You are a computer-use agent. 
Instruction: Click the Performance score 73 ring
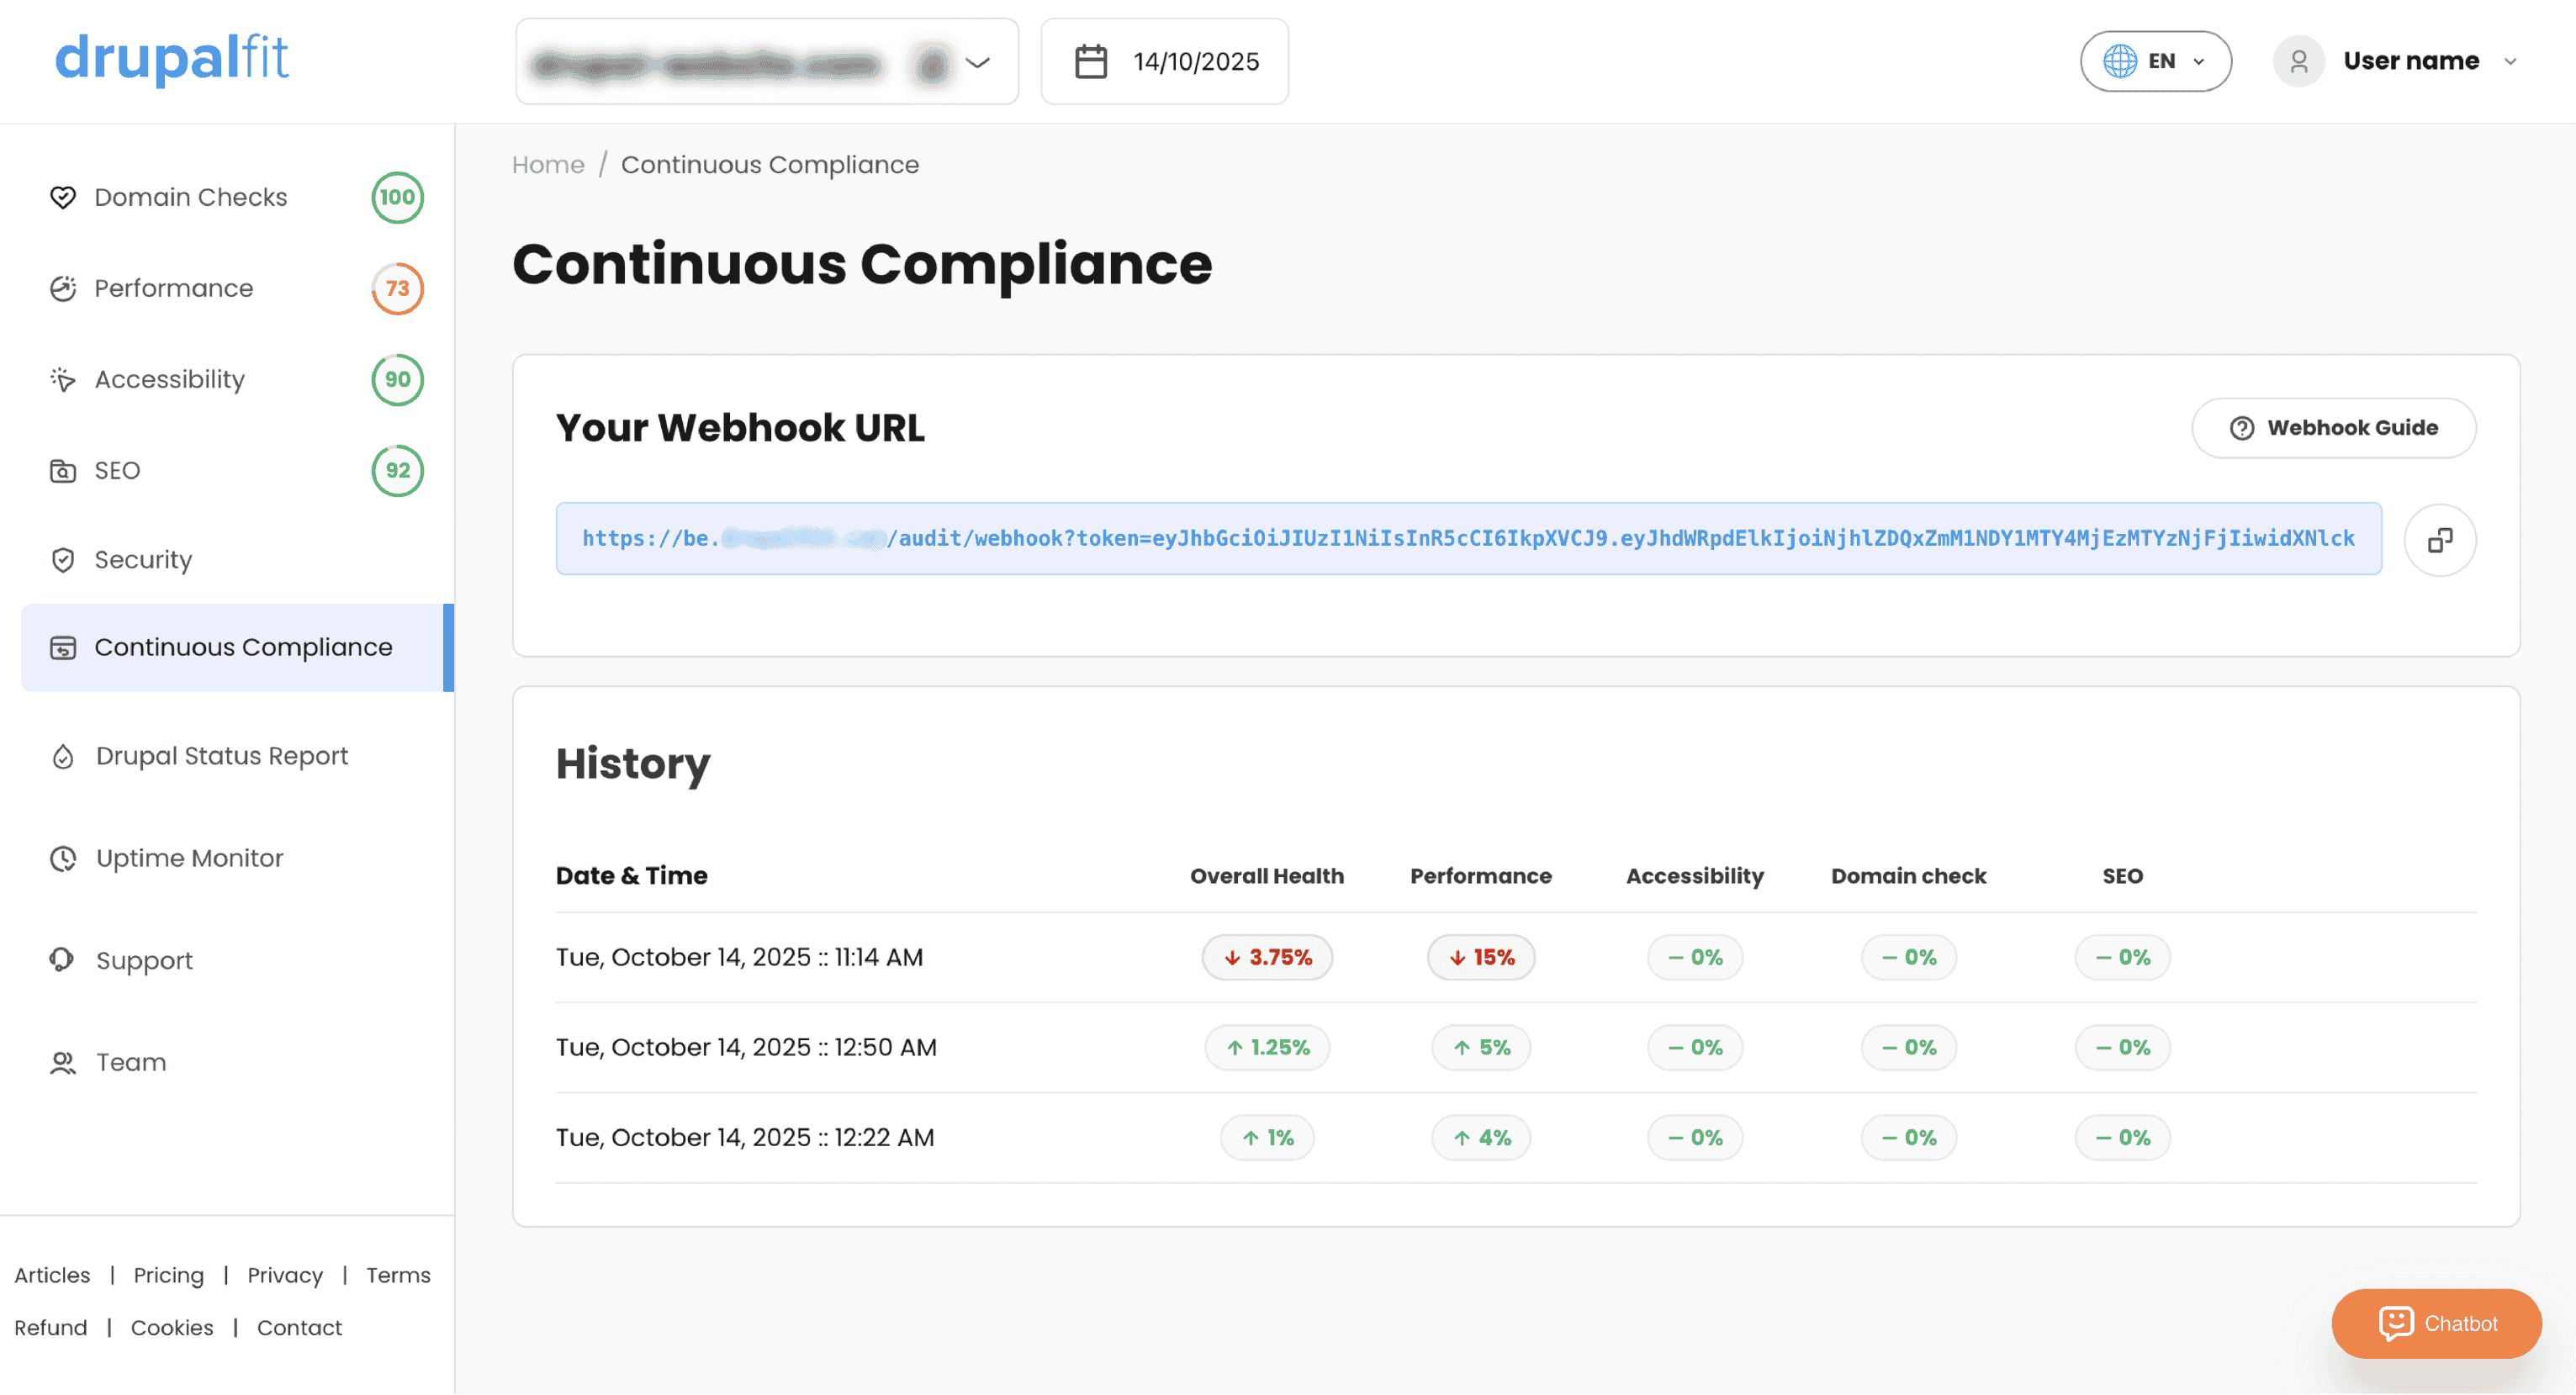(397, 288)
